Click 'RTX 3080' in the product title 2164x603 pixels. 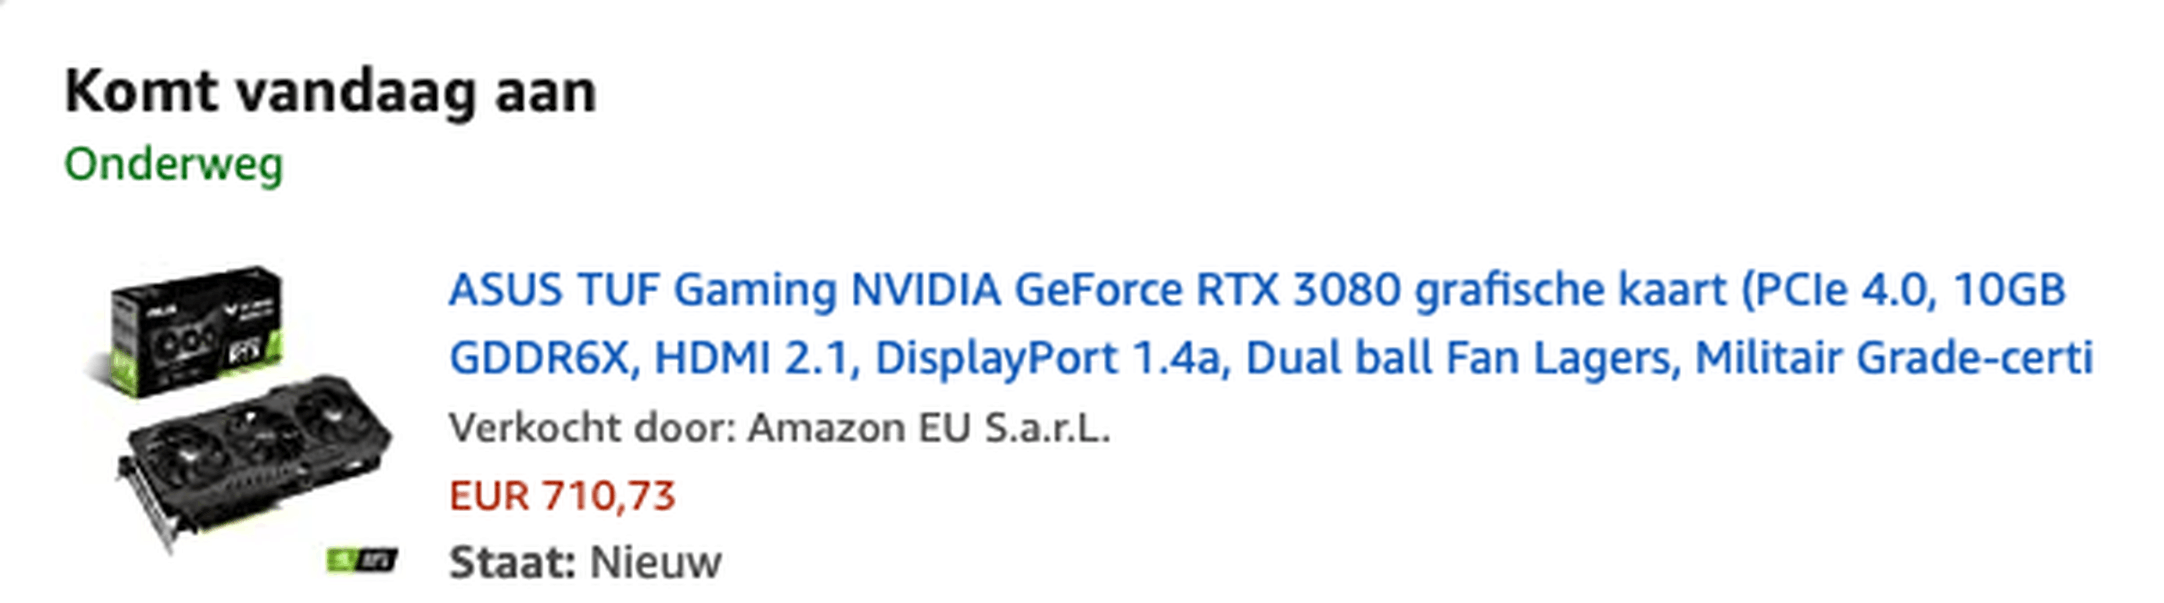click(1298, 290)
